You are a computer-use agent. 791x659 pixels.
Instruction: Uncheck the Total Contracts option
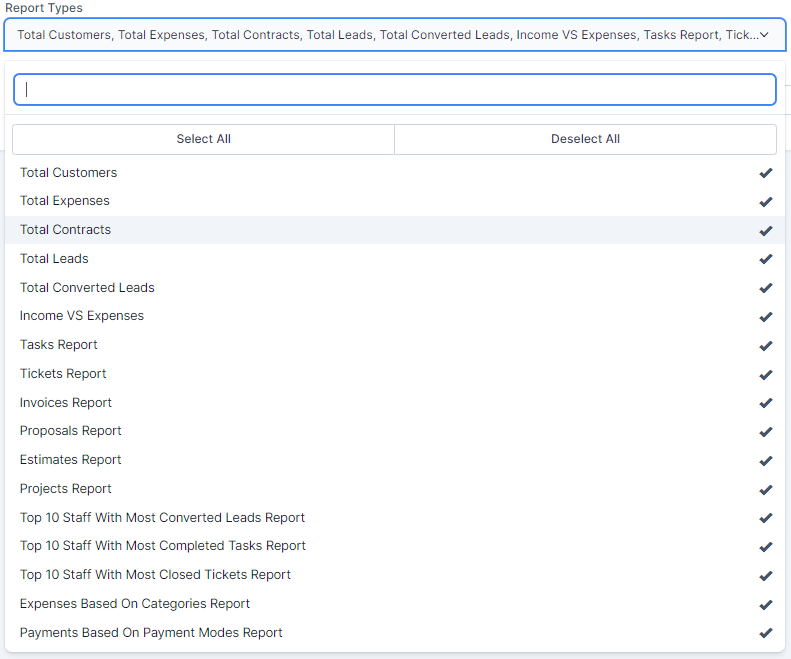pos(66,230)
